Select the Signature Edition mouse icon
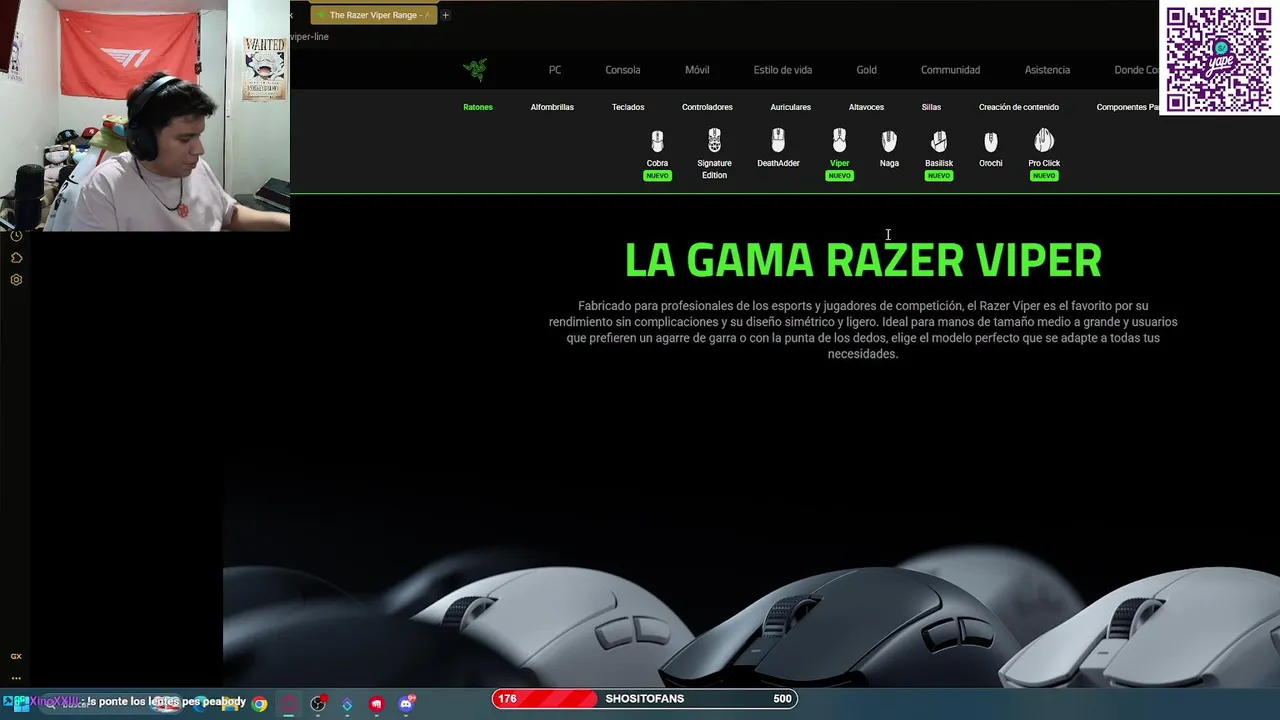The width and height of the screenshot is (1280, 720). 714,140
